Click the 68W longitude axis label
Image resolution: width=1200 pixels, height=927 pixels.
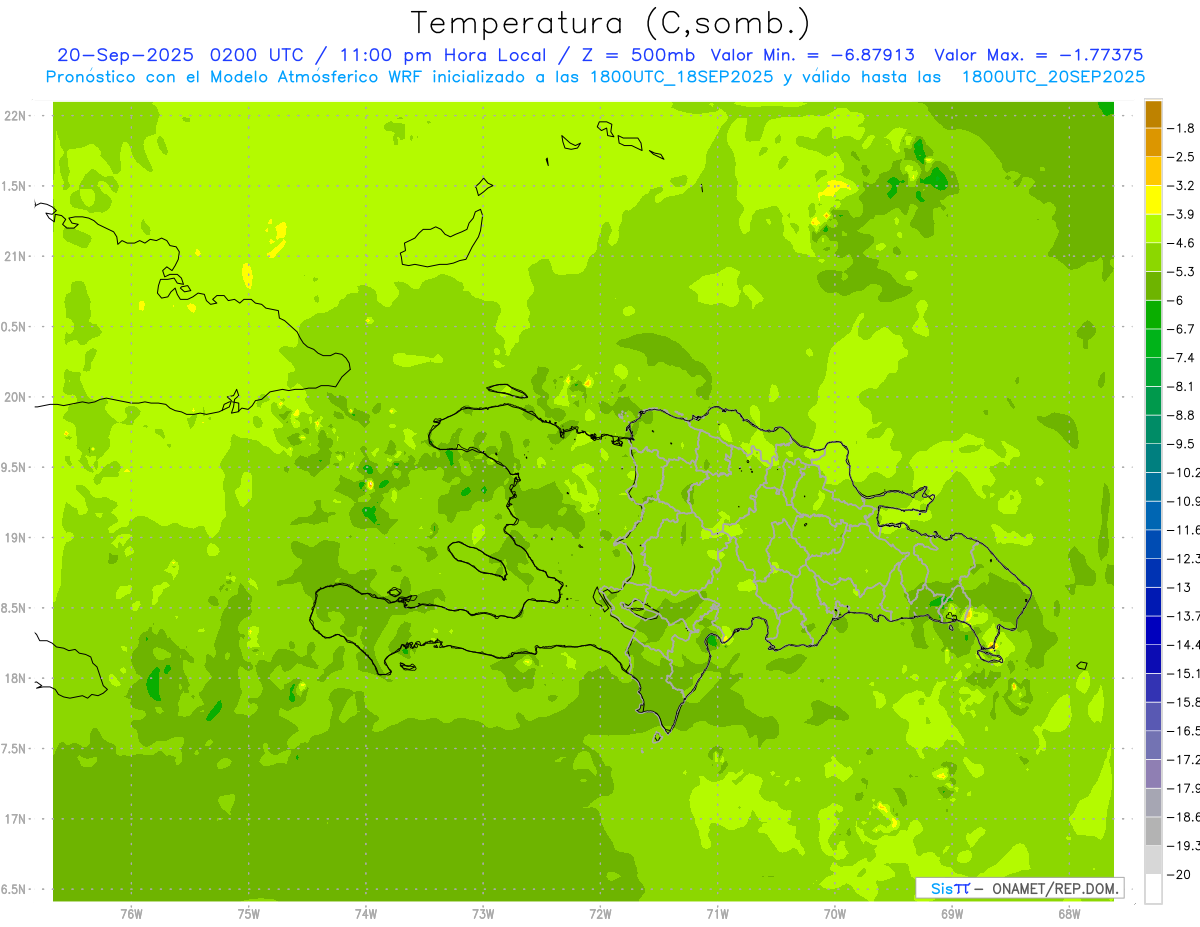pos(1068,914)
